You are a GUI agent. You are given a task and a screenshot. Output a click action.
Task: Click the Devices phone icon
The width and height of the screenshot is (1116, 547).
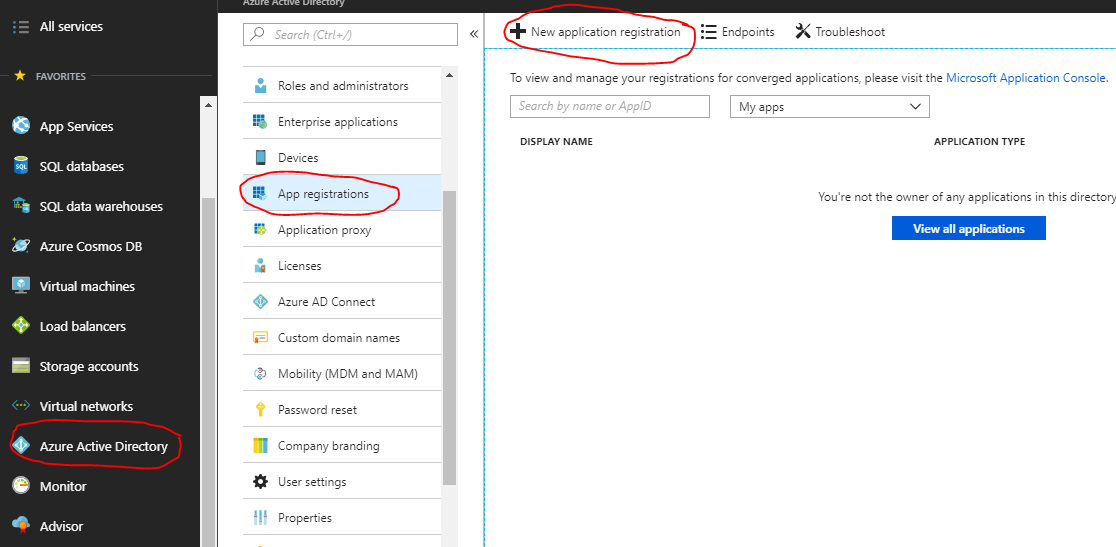[260, 158]
